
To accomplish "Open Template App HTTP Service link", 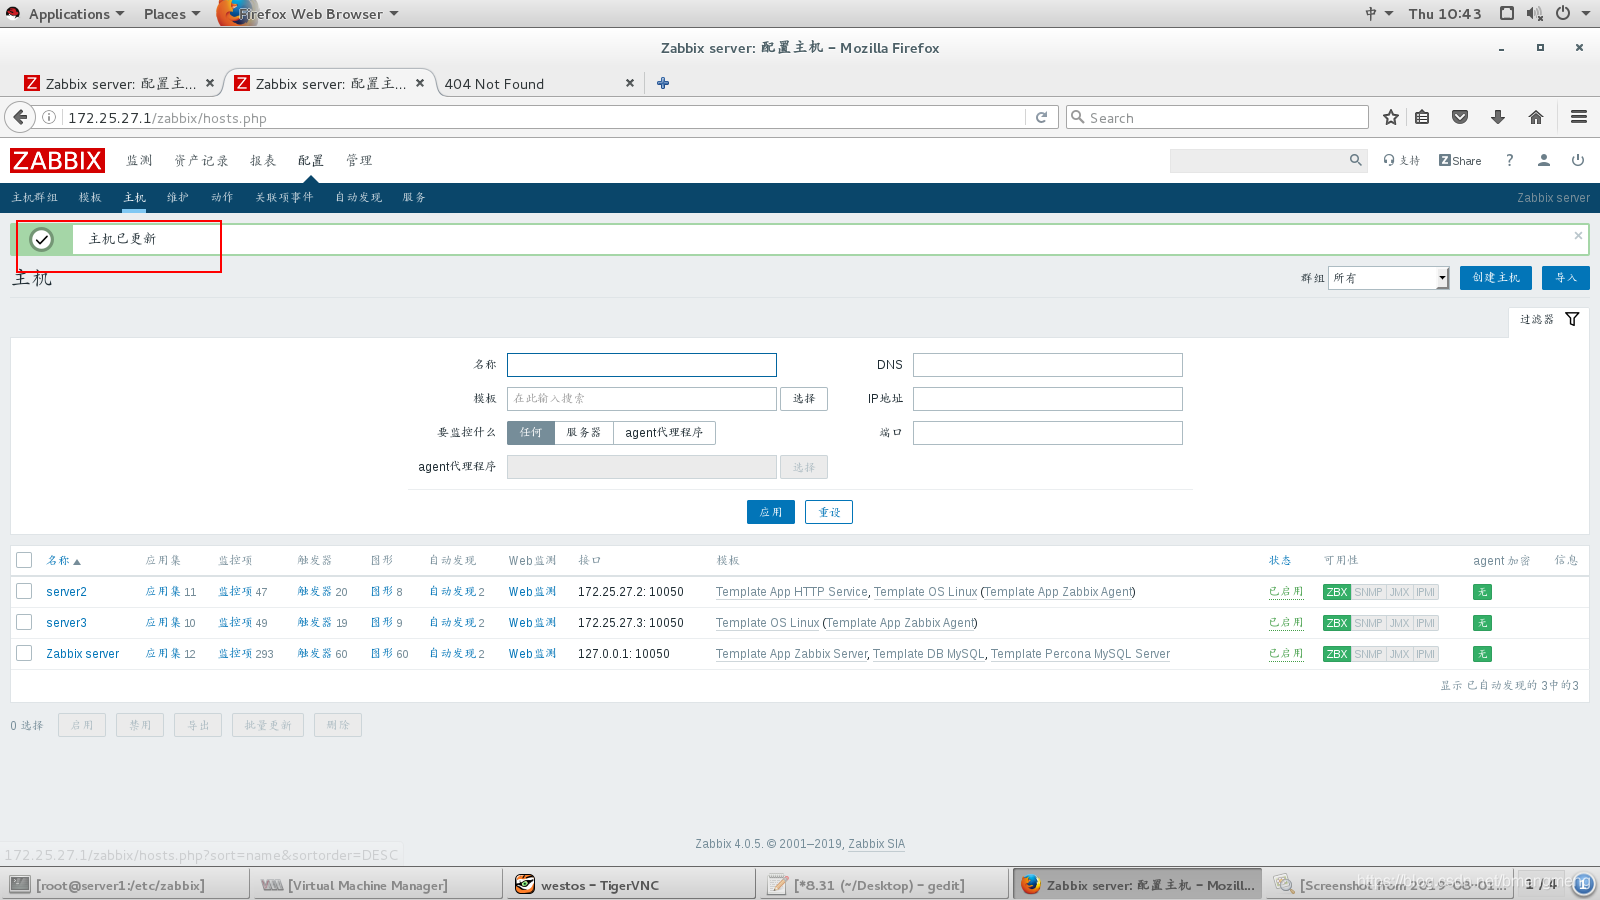I will (x=792, y=592).
